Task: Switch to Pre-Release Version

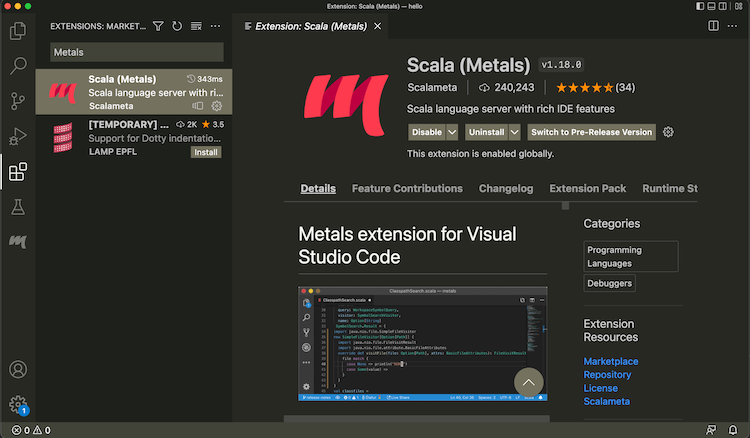Action: coord(591,132)
